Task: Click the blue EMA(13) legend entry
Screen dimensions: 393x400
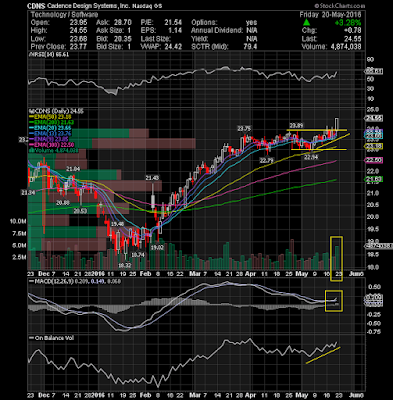Action: pyautogui.click(x=51, y=134)
